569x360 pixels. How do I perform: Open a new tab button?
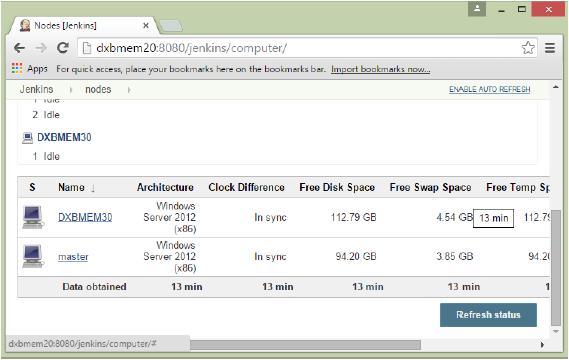point(171,26)
